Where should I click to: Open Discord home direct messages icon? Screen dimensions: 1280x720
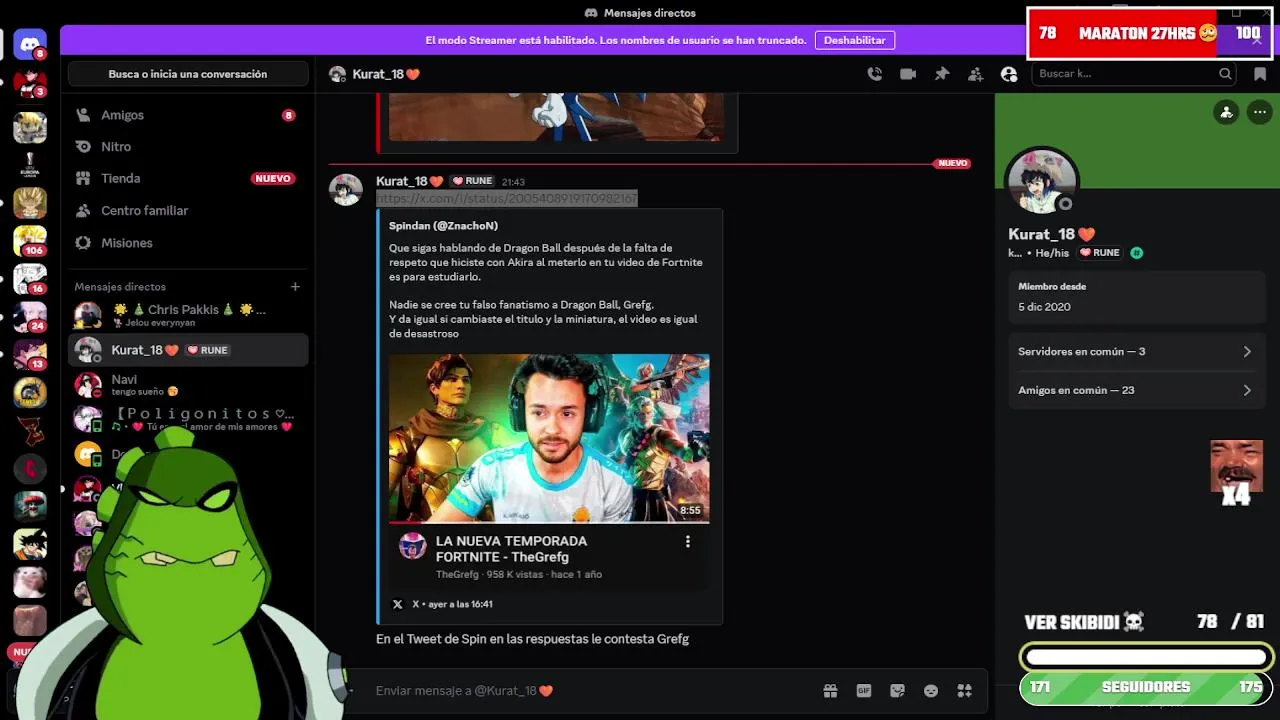point(30,44)
